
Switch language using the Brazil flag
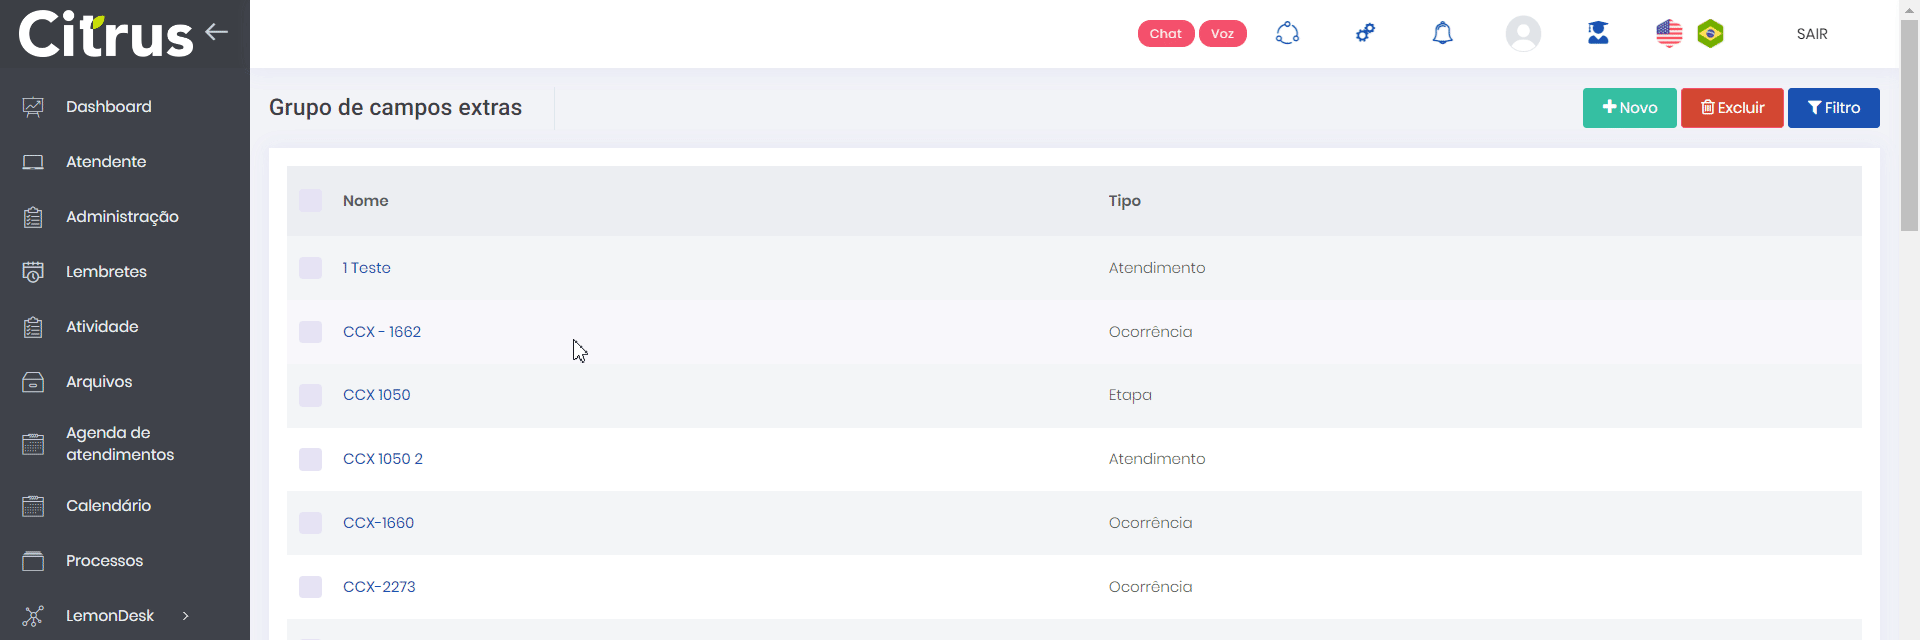coord(1711,34)
